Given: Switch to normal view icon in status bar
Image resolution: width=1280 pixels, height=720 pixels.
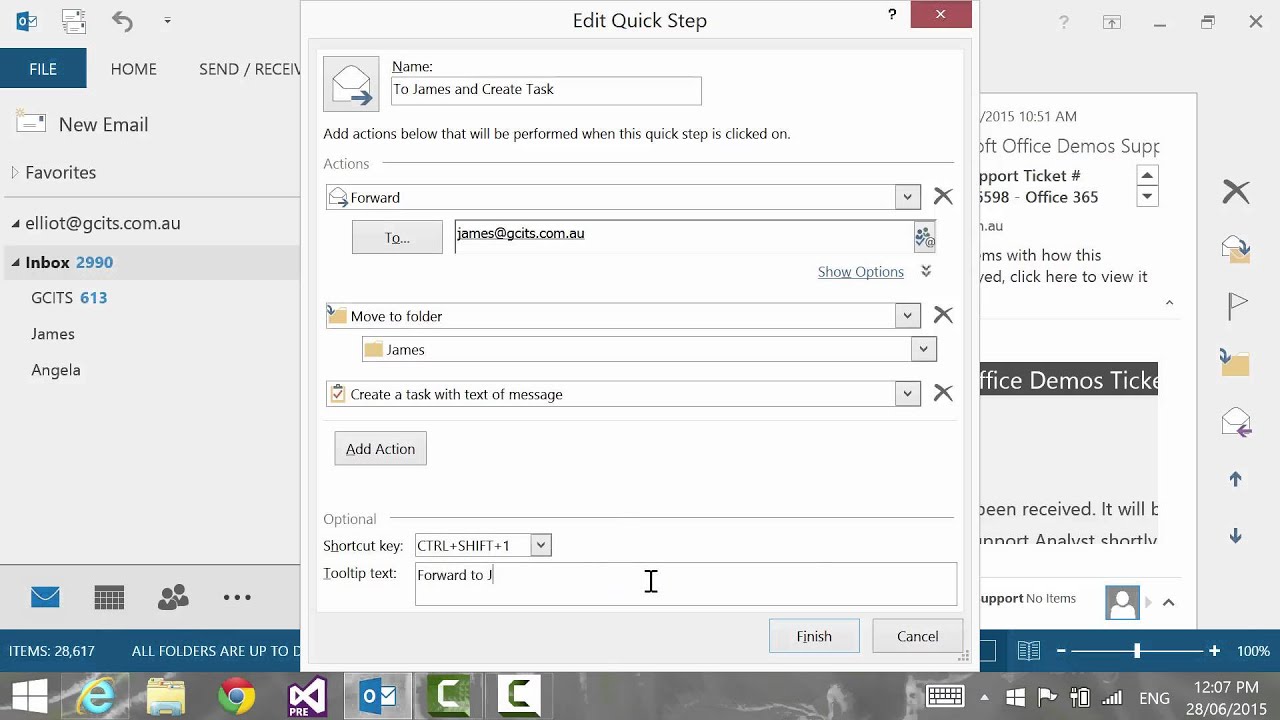Looking at the screenshot, I should (x=988, y=651).
